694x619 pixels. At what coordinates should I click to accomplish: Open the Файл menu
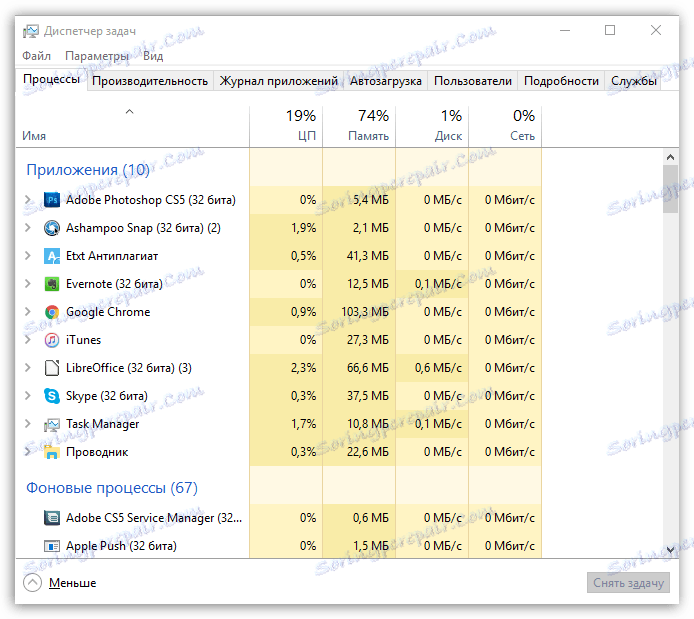click(36, 56)
